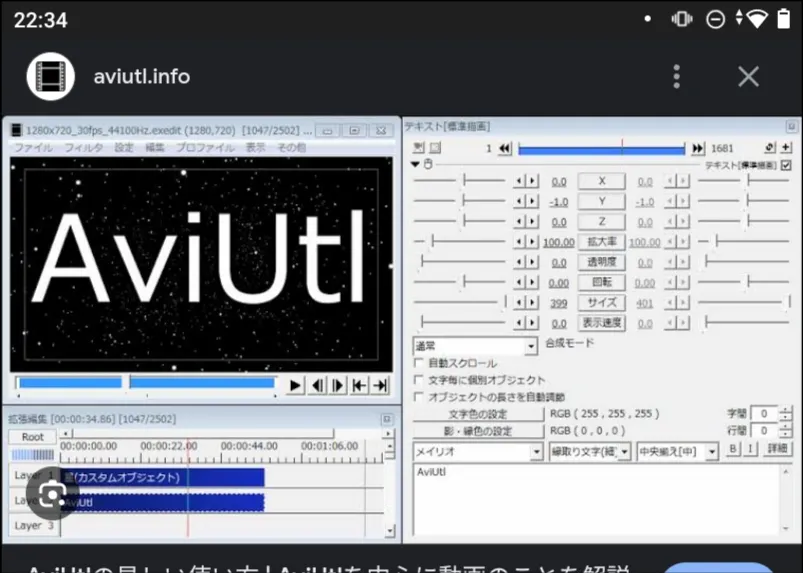The width and height of the screenshot is (803, 573).
Task: Open the フィルタ menu
Action: [x=83, y=147]
